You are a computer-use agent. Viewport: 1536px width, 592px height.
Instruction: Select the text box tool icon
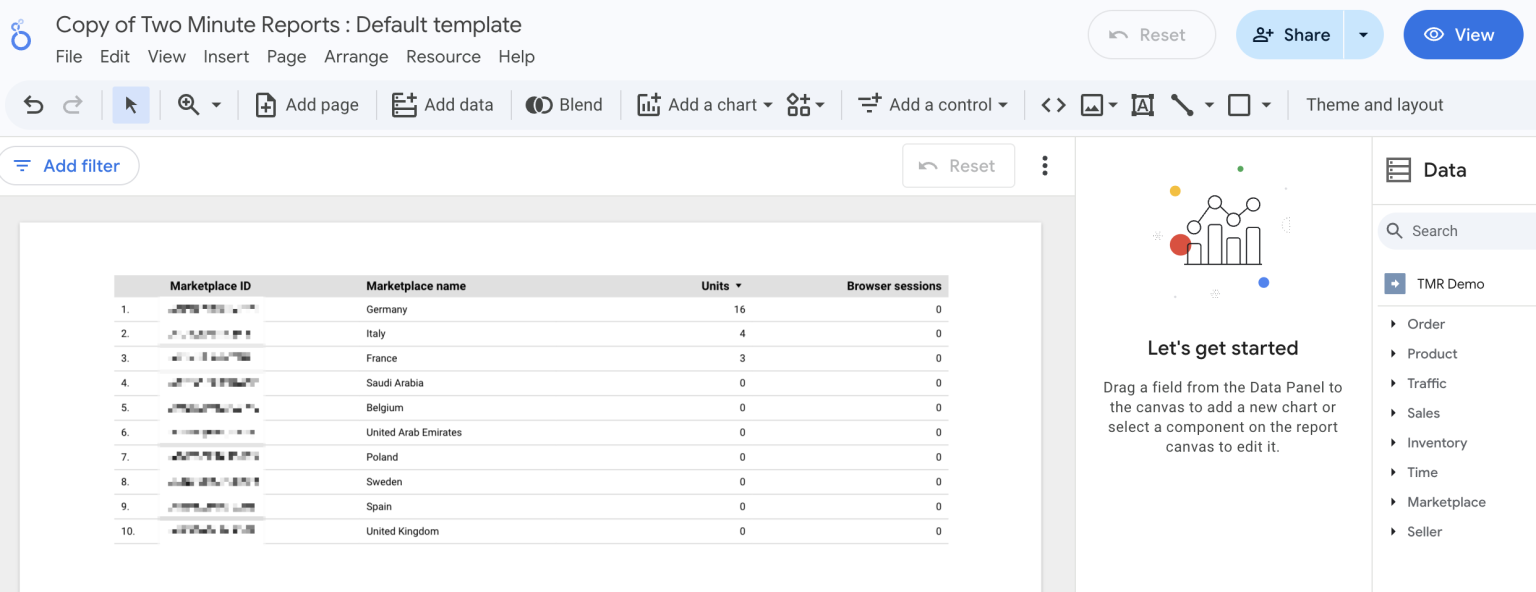(x=1143, y=105)
